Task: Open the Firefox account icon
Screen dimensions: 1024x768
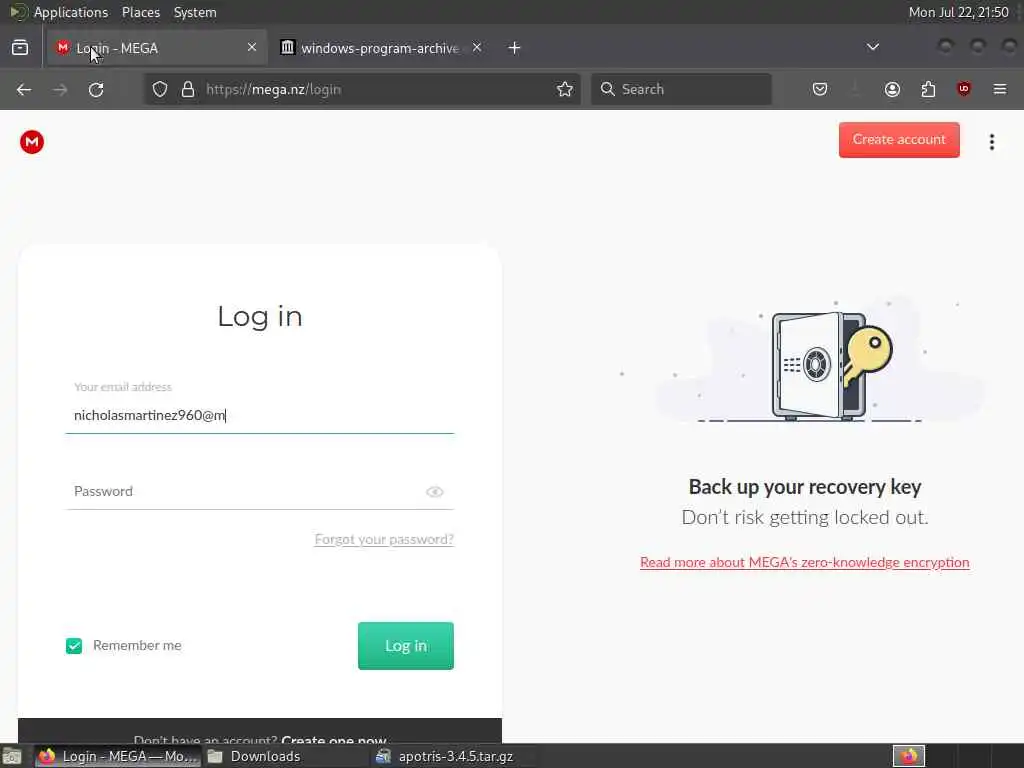Action: point(892,89)
